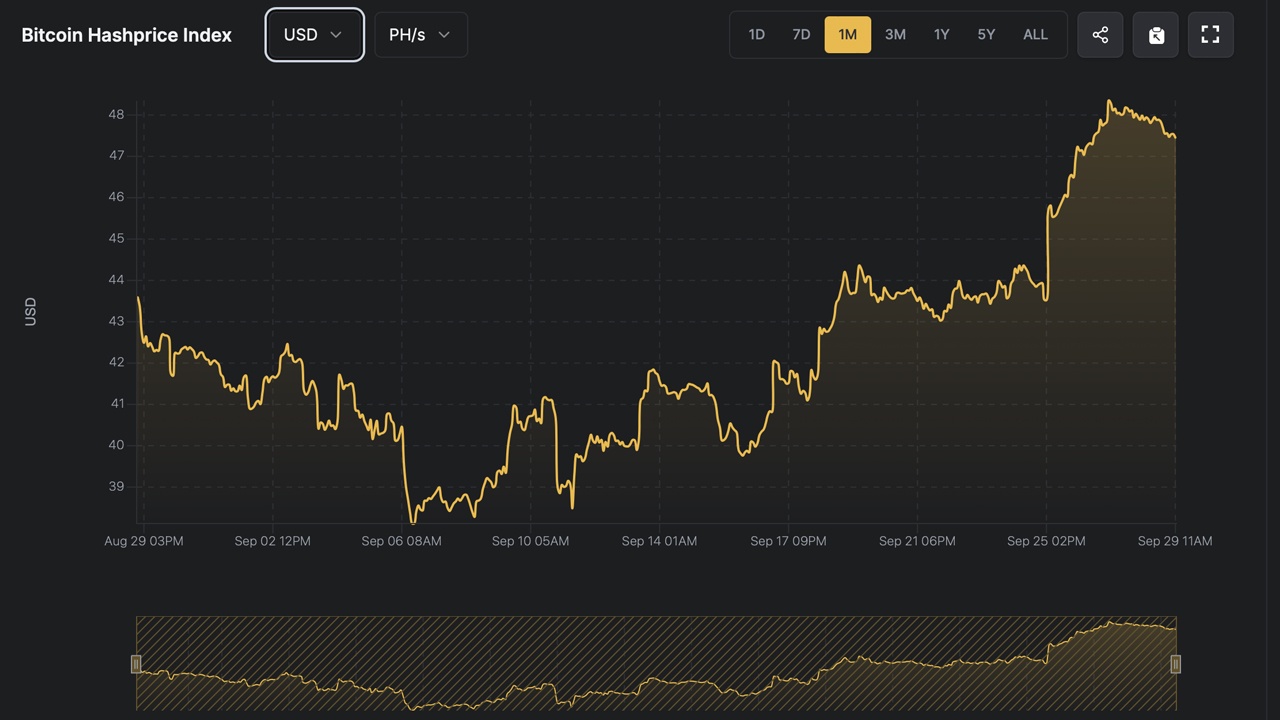This screenshot has height=720, width=1280.
Task: Open the USD currency dropdown
Action: 314,35
